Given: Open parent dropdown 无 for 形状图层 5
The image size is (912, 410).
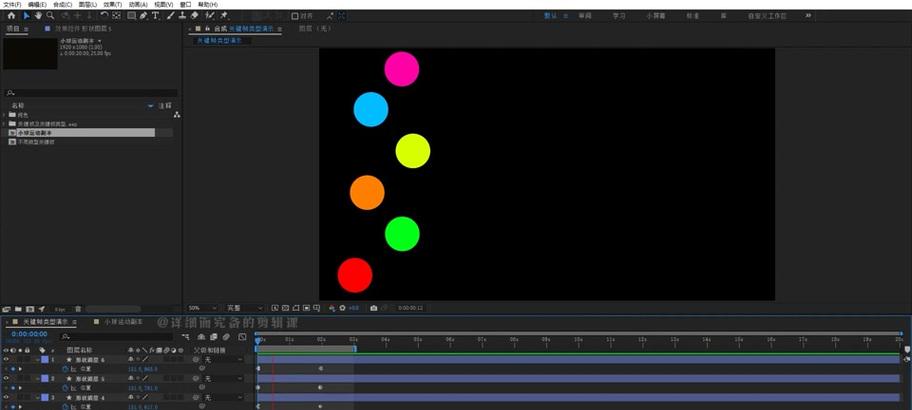Looking at the screenshot, I should click(x=223, y=379).
